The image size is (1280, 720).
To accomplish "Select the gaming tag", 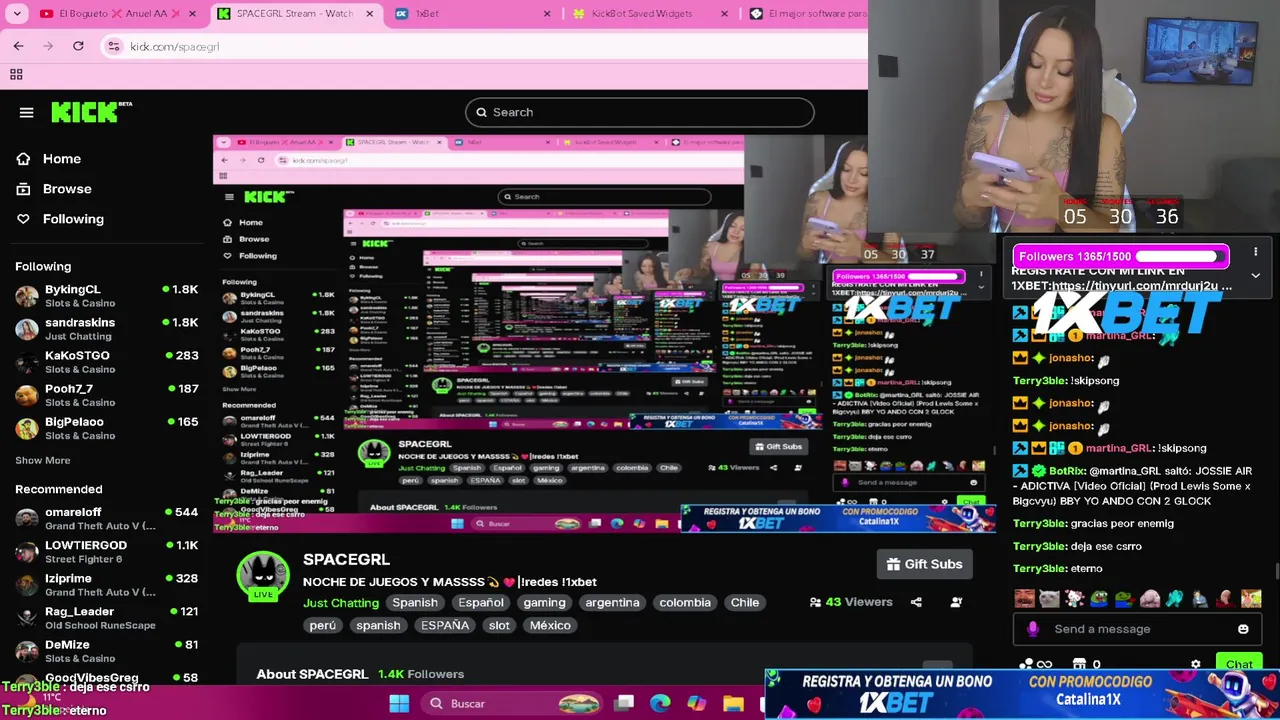I will pos(545,603).
